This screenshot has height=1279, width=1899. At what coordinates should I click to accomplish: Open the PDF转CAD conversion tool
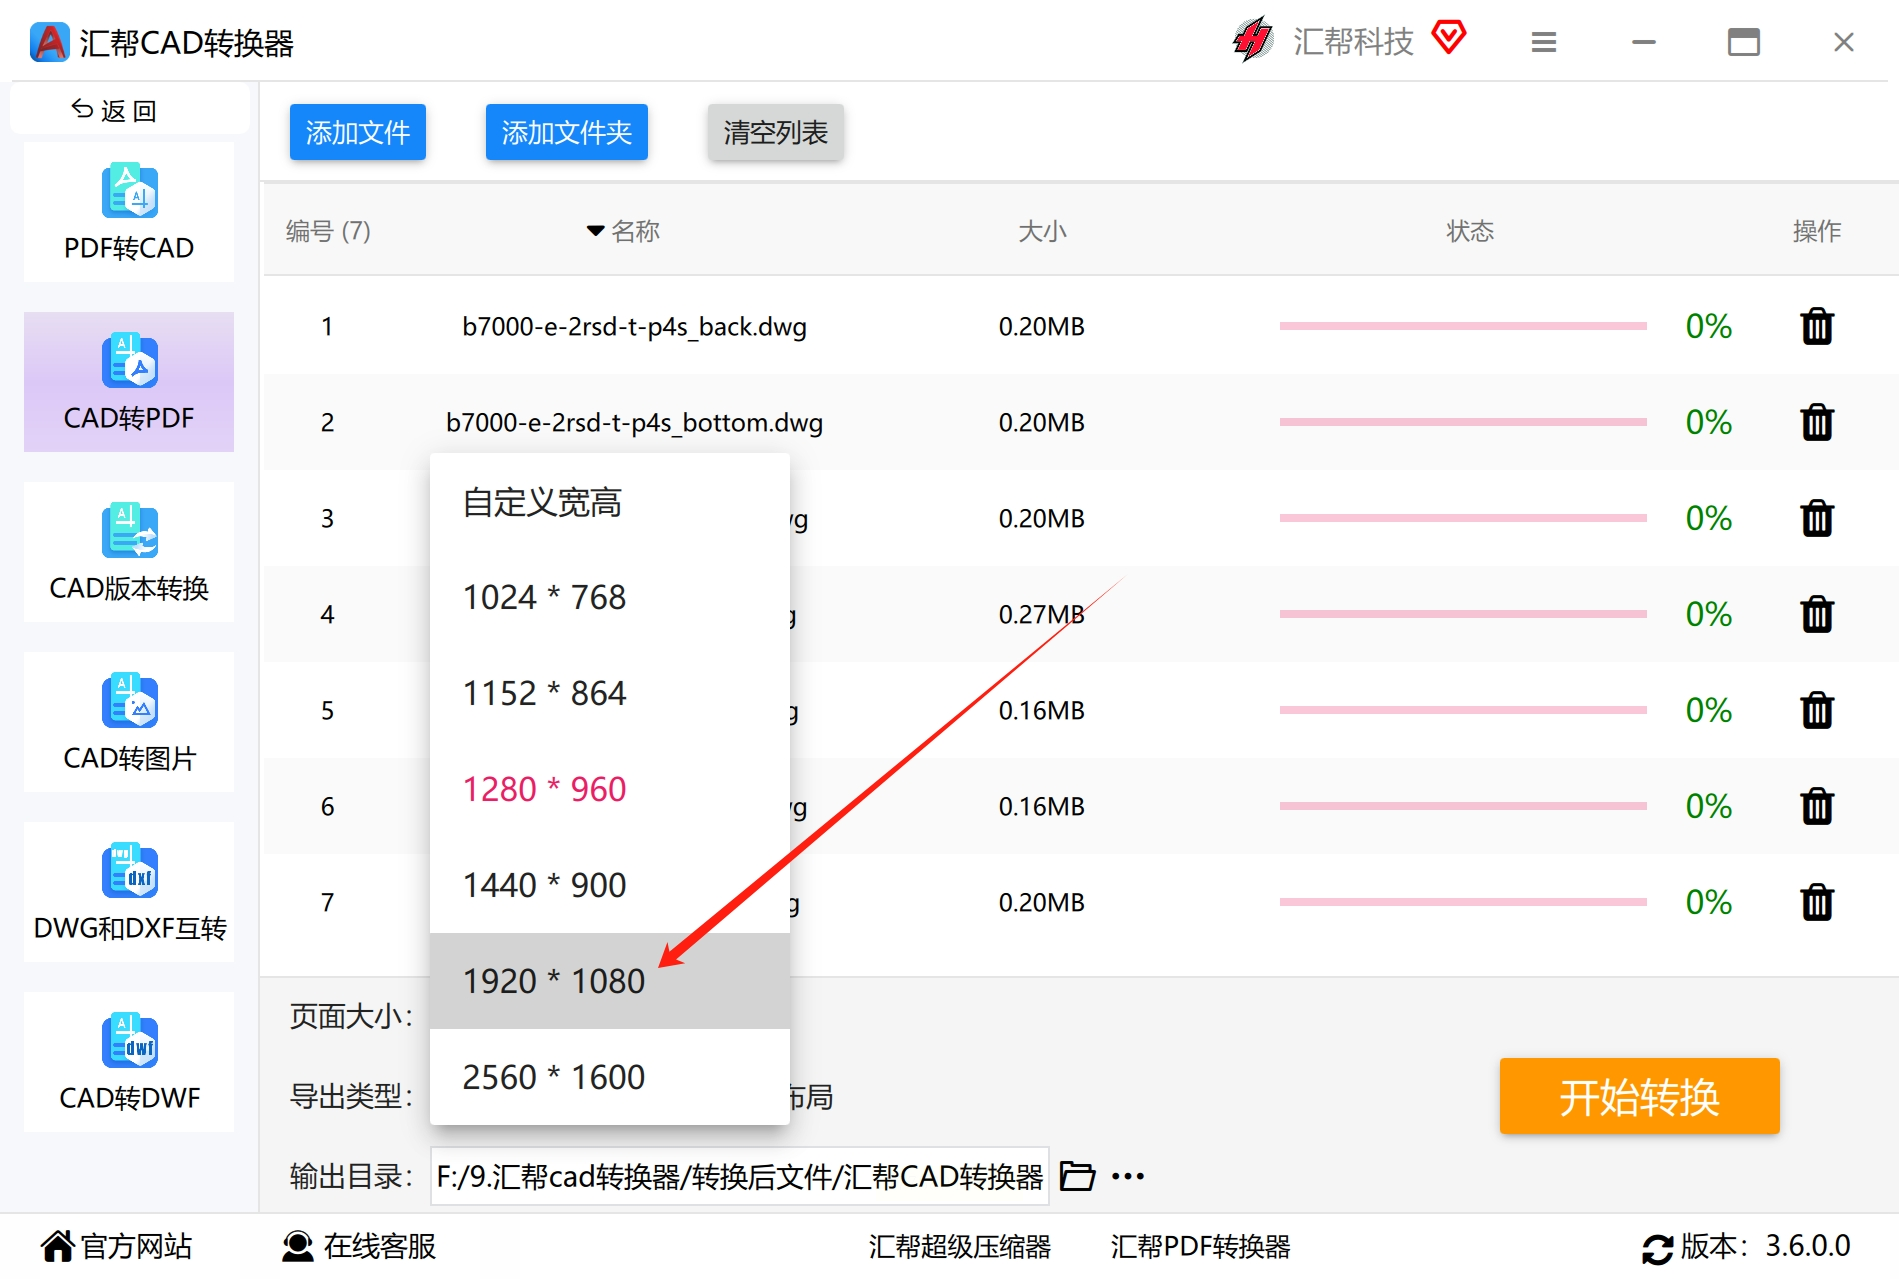tap(129, 212)
